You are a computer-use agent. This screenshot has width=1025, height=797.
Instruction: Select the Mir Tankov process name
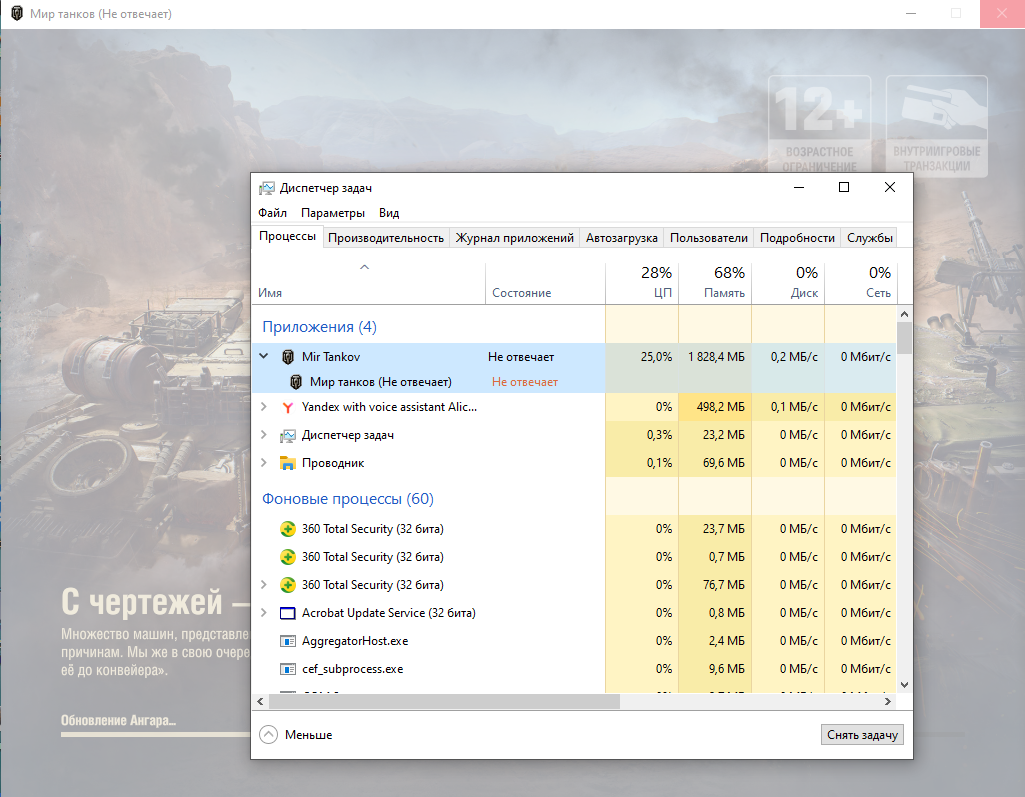[331, 357]
